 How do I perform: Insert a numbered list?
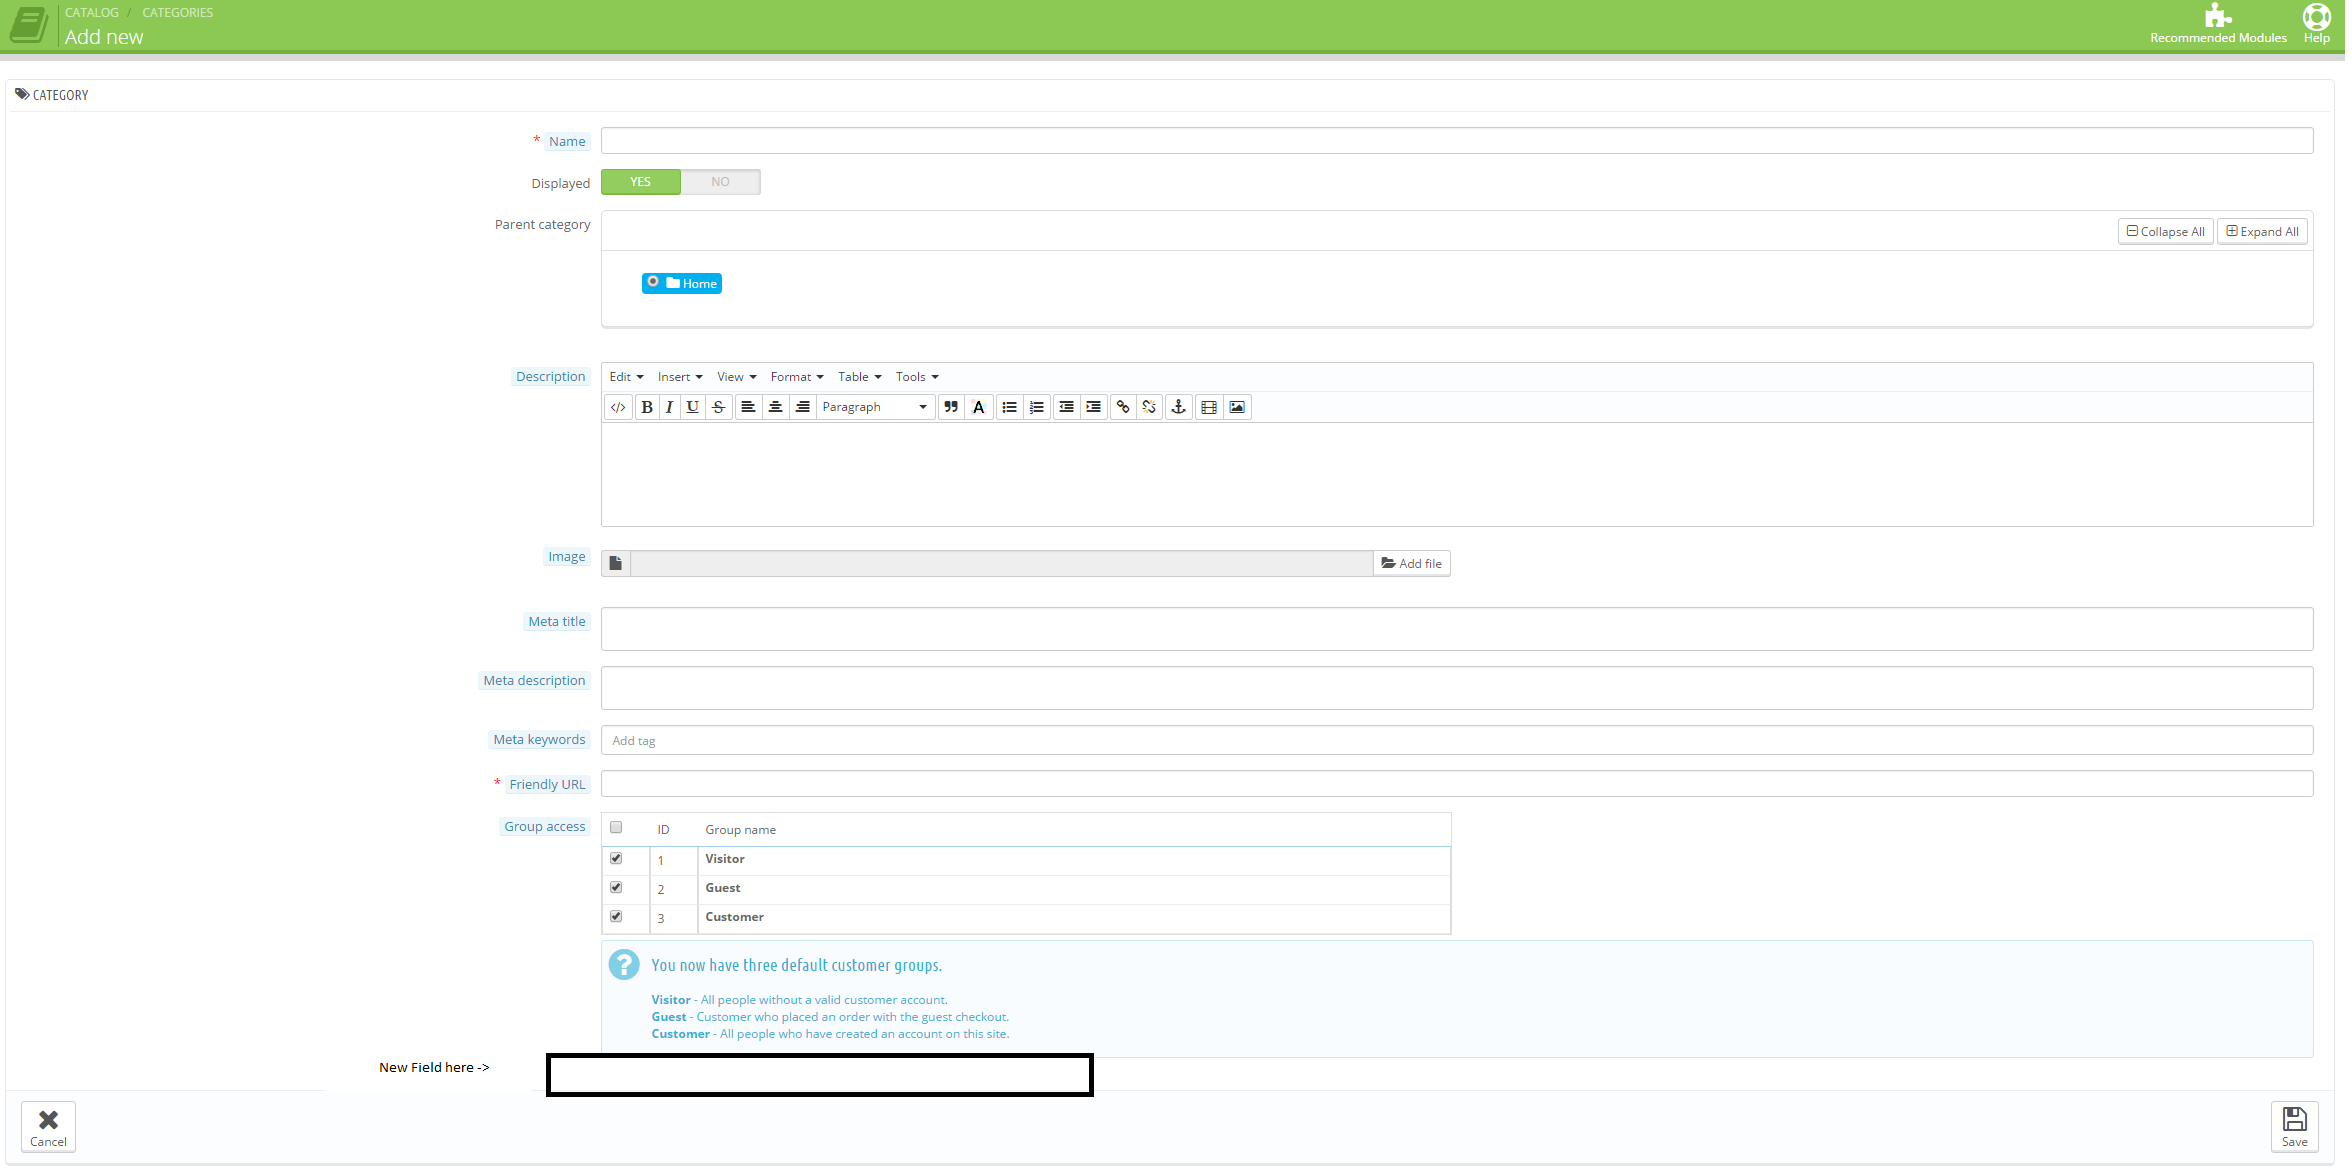coord(1037,407)
